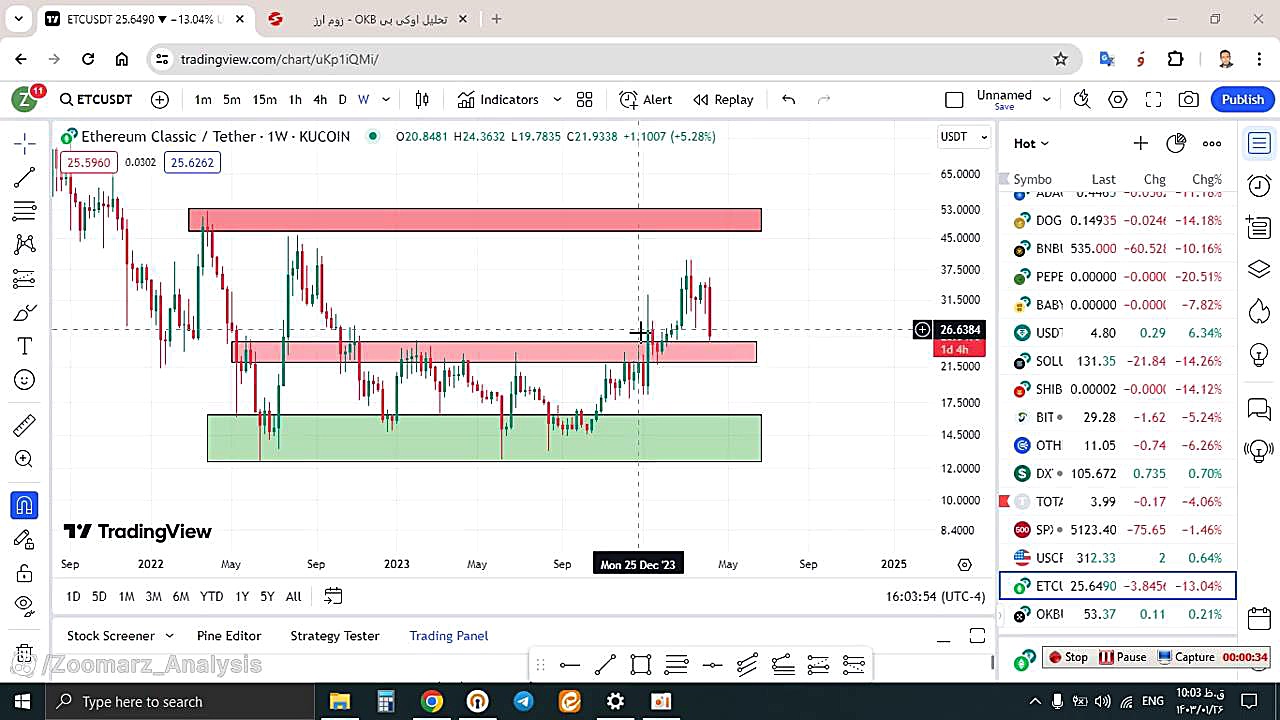Open the hotlists flame panel
The height and width of the screenshot is (720, 1280).
[x=1259, y=312]
